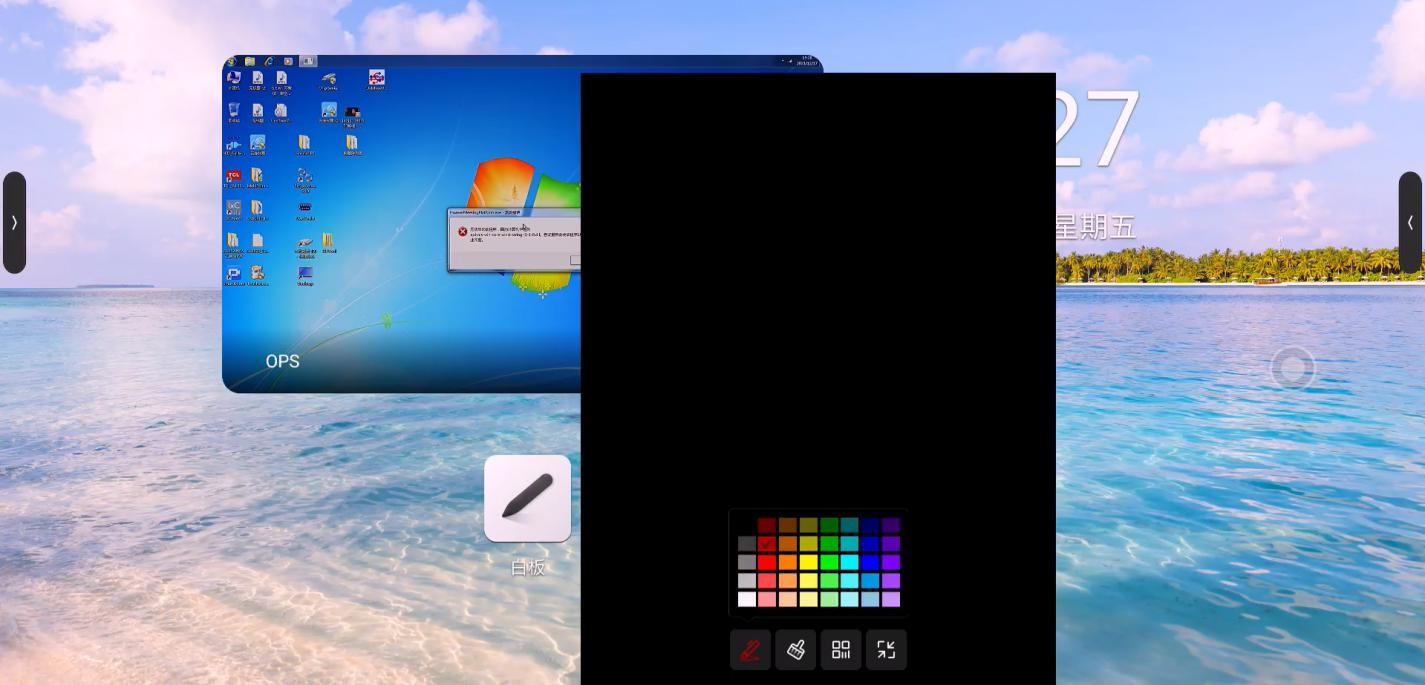1425x685 pixels.
Task: Click the Internet Explorer taskbar icon
Action: (x=268, y=62)
